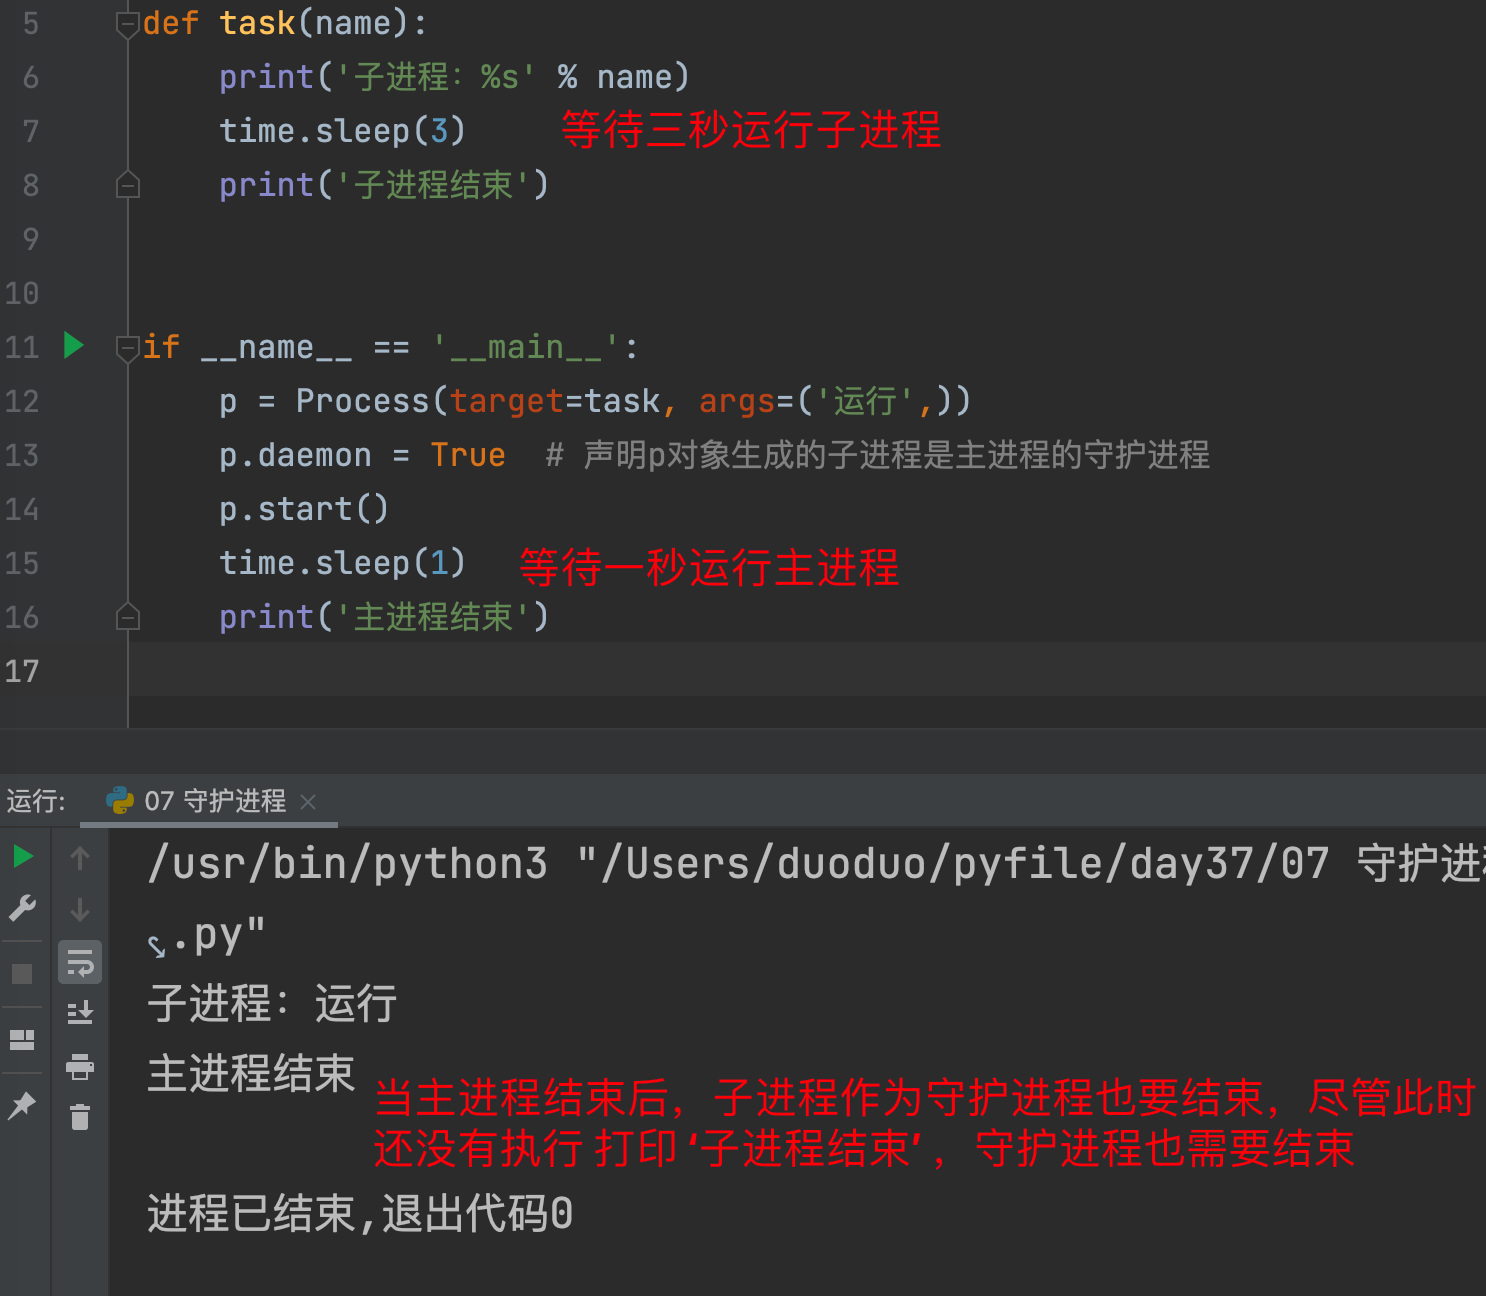Place cursor on 'p.daemon = True' code
The width and height of the screenshot is (1486, 1296).
pyautogui.click(x=362, y=455)
